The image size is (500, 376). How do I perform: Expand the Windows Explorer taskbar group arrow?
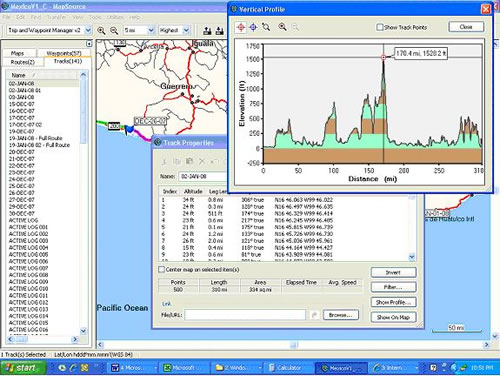click(260, 368)
